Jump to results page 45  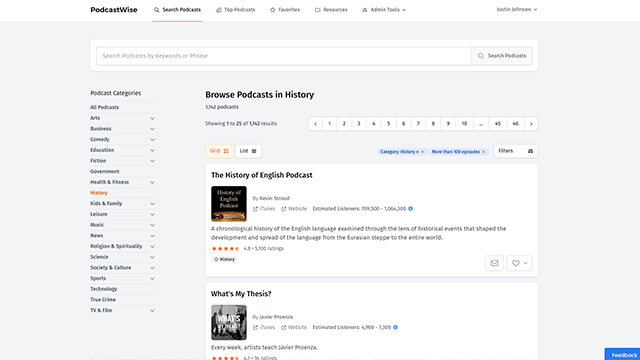click(x=498, y=124)
